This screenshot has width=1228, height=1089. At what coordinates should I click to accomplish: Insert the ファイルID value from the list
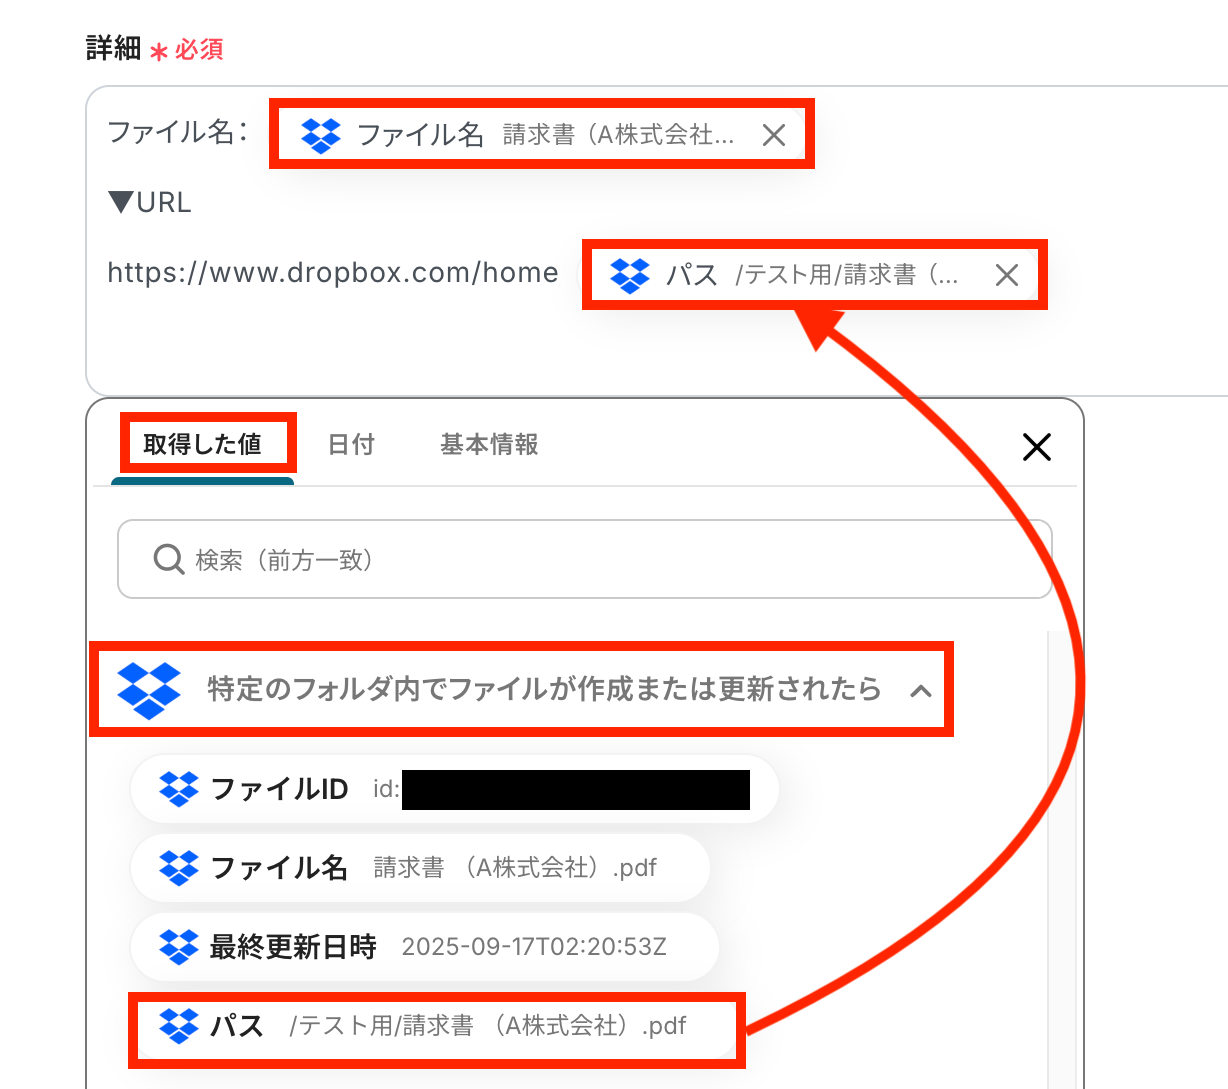click(x=454, y=789)
